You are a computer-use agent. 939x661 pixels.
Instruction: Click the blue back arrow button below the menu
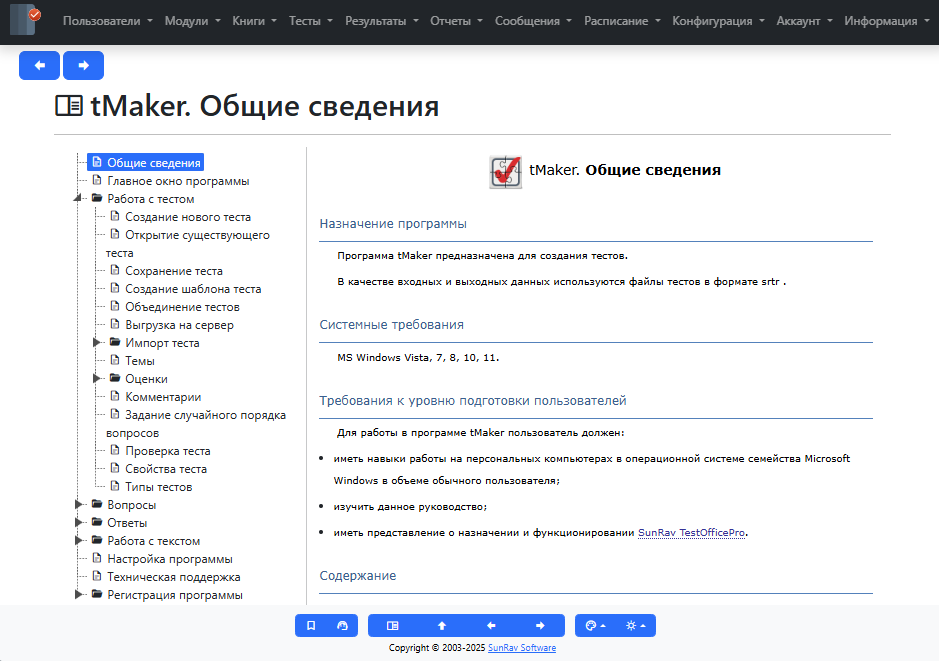[39, 65]
